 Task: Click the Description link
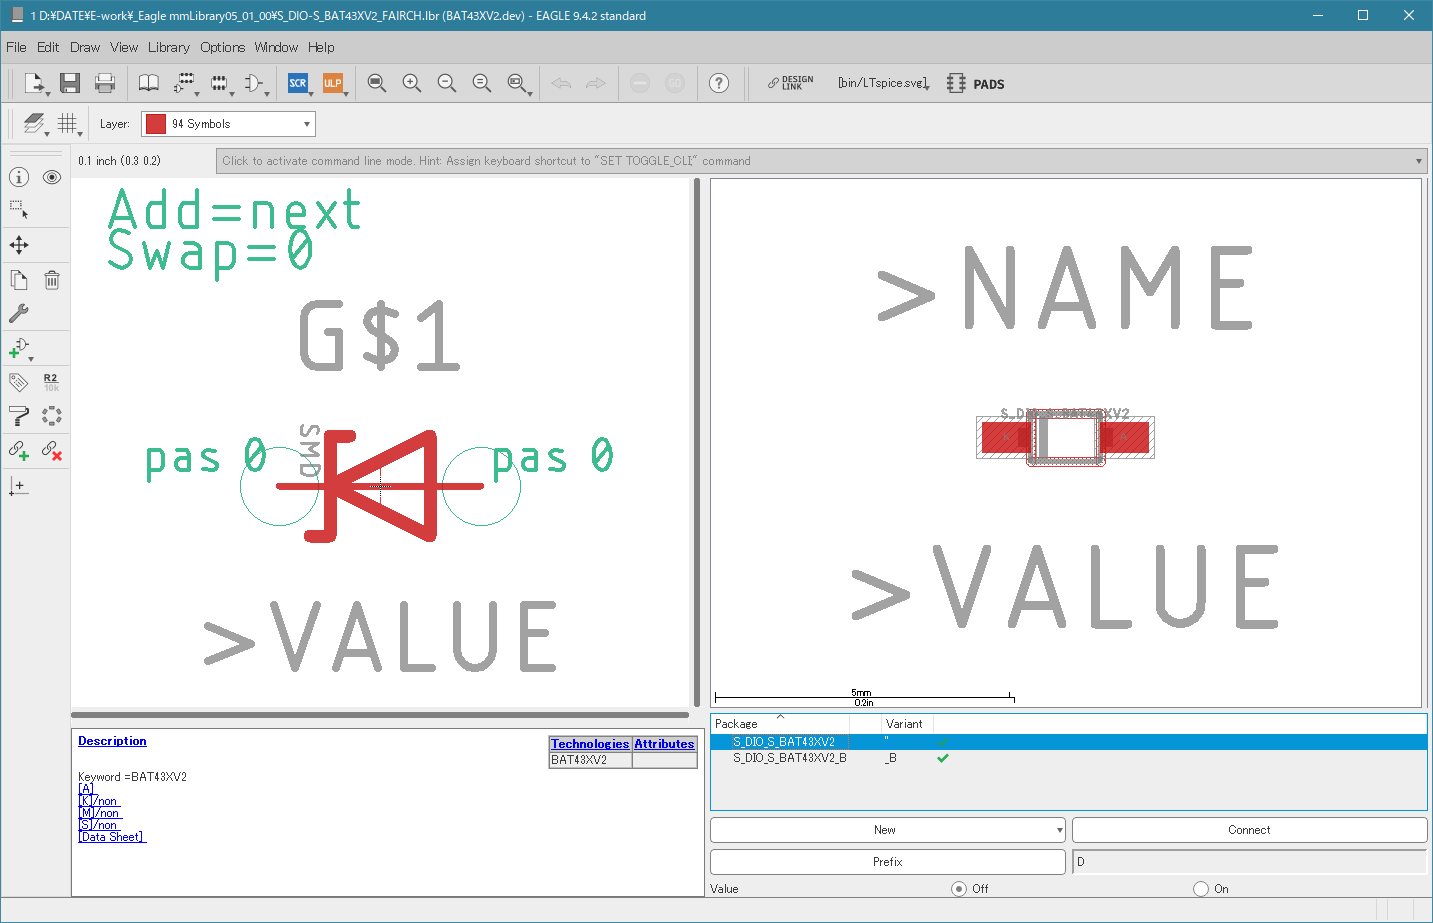tap(112, 741)
